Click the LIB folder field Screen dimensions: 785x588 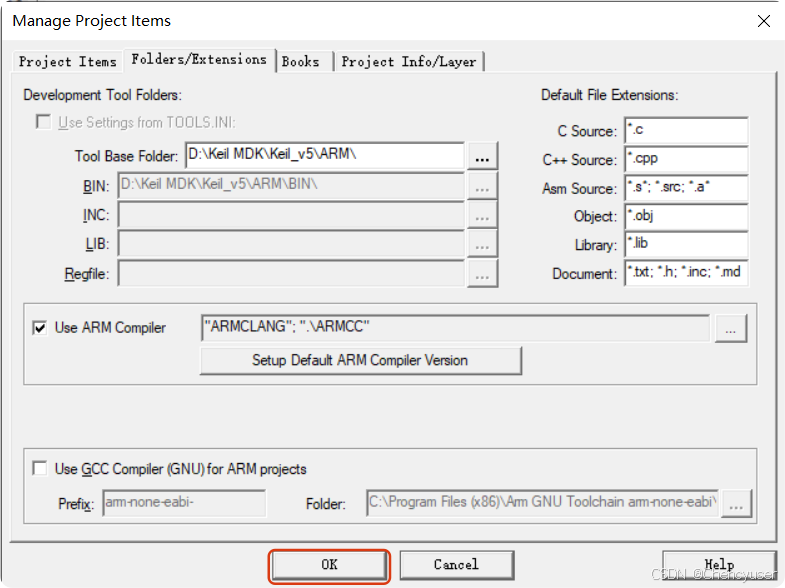click(291, 244)
